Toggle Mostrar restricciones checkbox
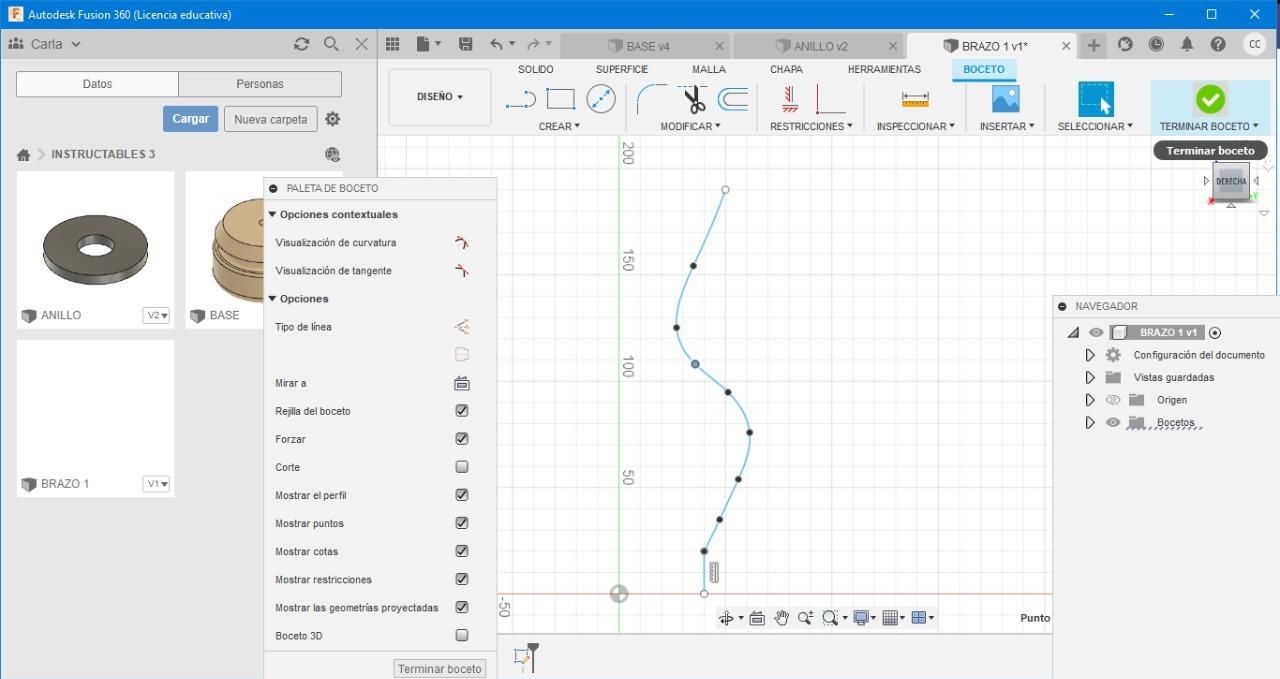 [461, 578]
